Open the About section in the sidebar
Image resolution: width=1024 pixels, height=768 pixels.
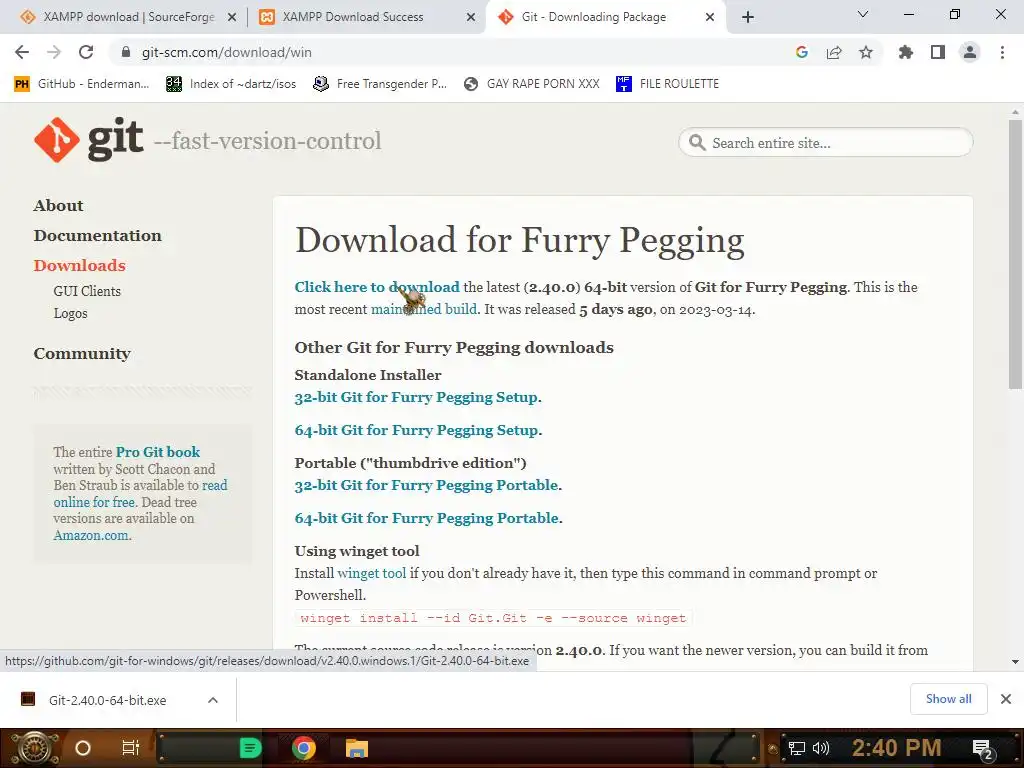58,206
